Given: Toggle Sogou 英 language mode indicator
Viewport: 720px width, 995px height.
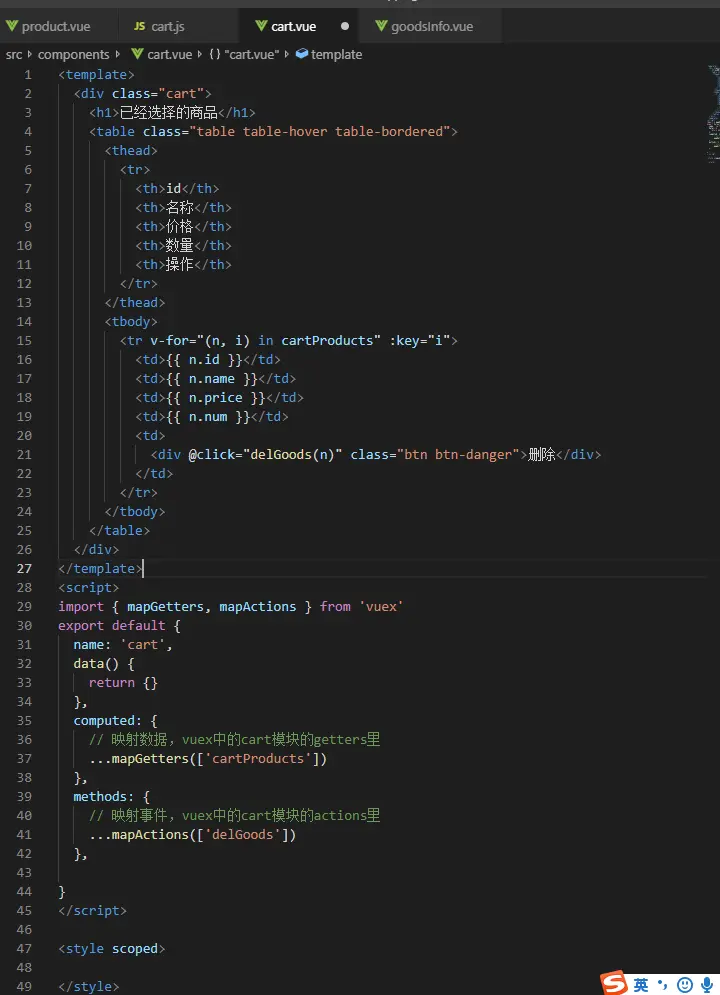Looking at the screenshot, I should [641, 985].
